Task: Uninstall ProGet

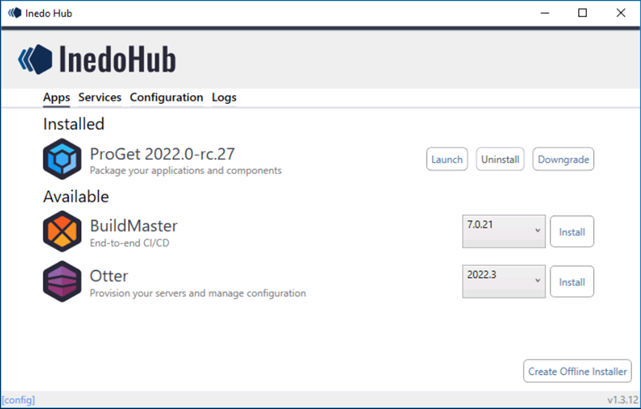Action: click(x=500, y=159)
